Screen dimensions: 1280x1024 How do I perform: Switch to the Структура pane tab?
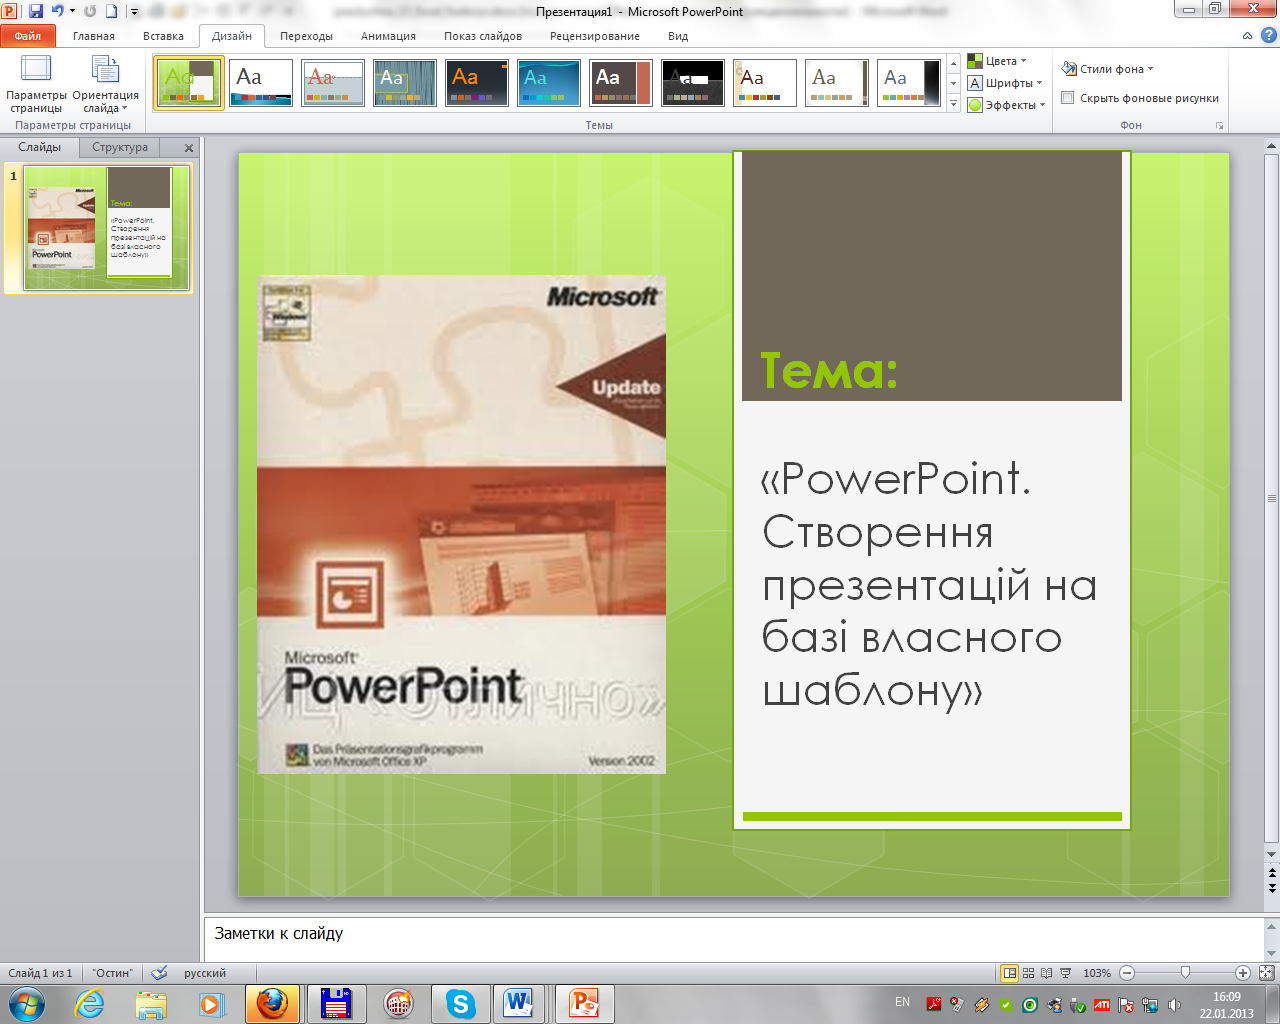120,147
